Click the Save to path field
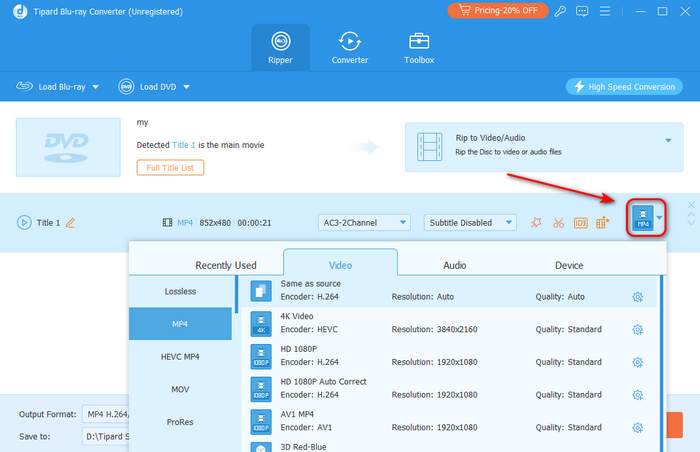Image resolution: width=700 pixels, height=452 pixels. [106, 436]
